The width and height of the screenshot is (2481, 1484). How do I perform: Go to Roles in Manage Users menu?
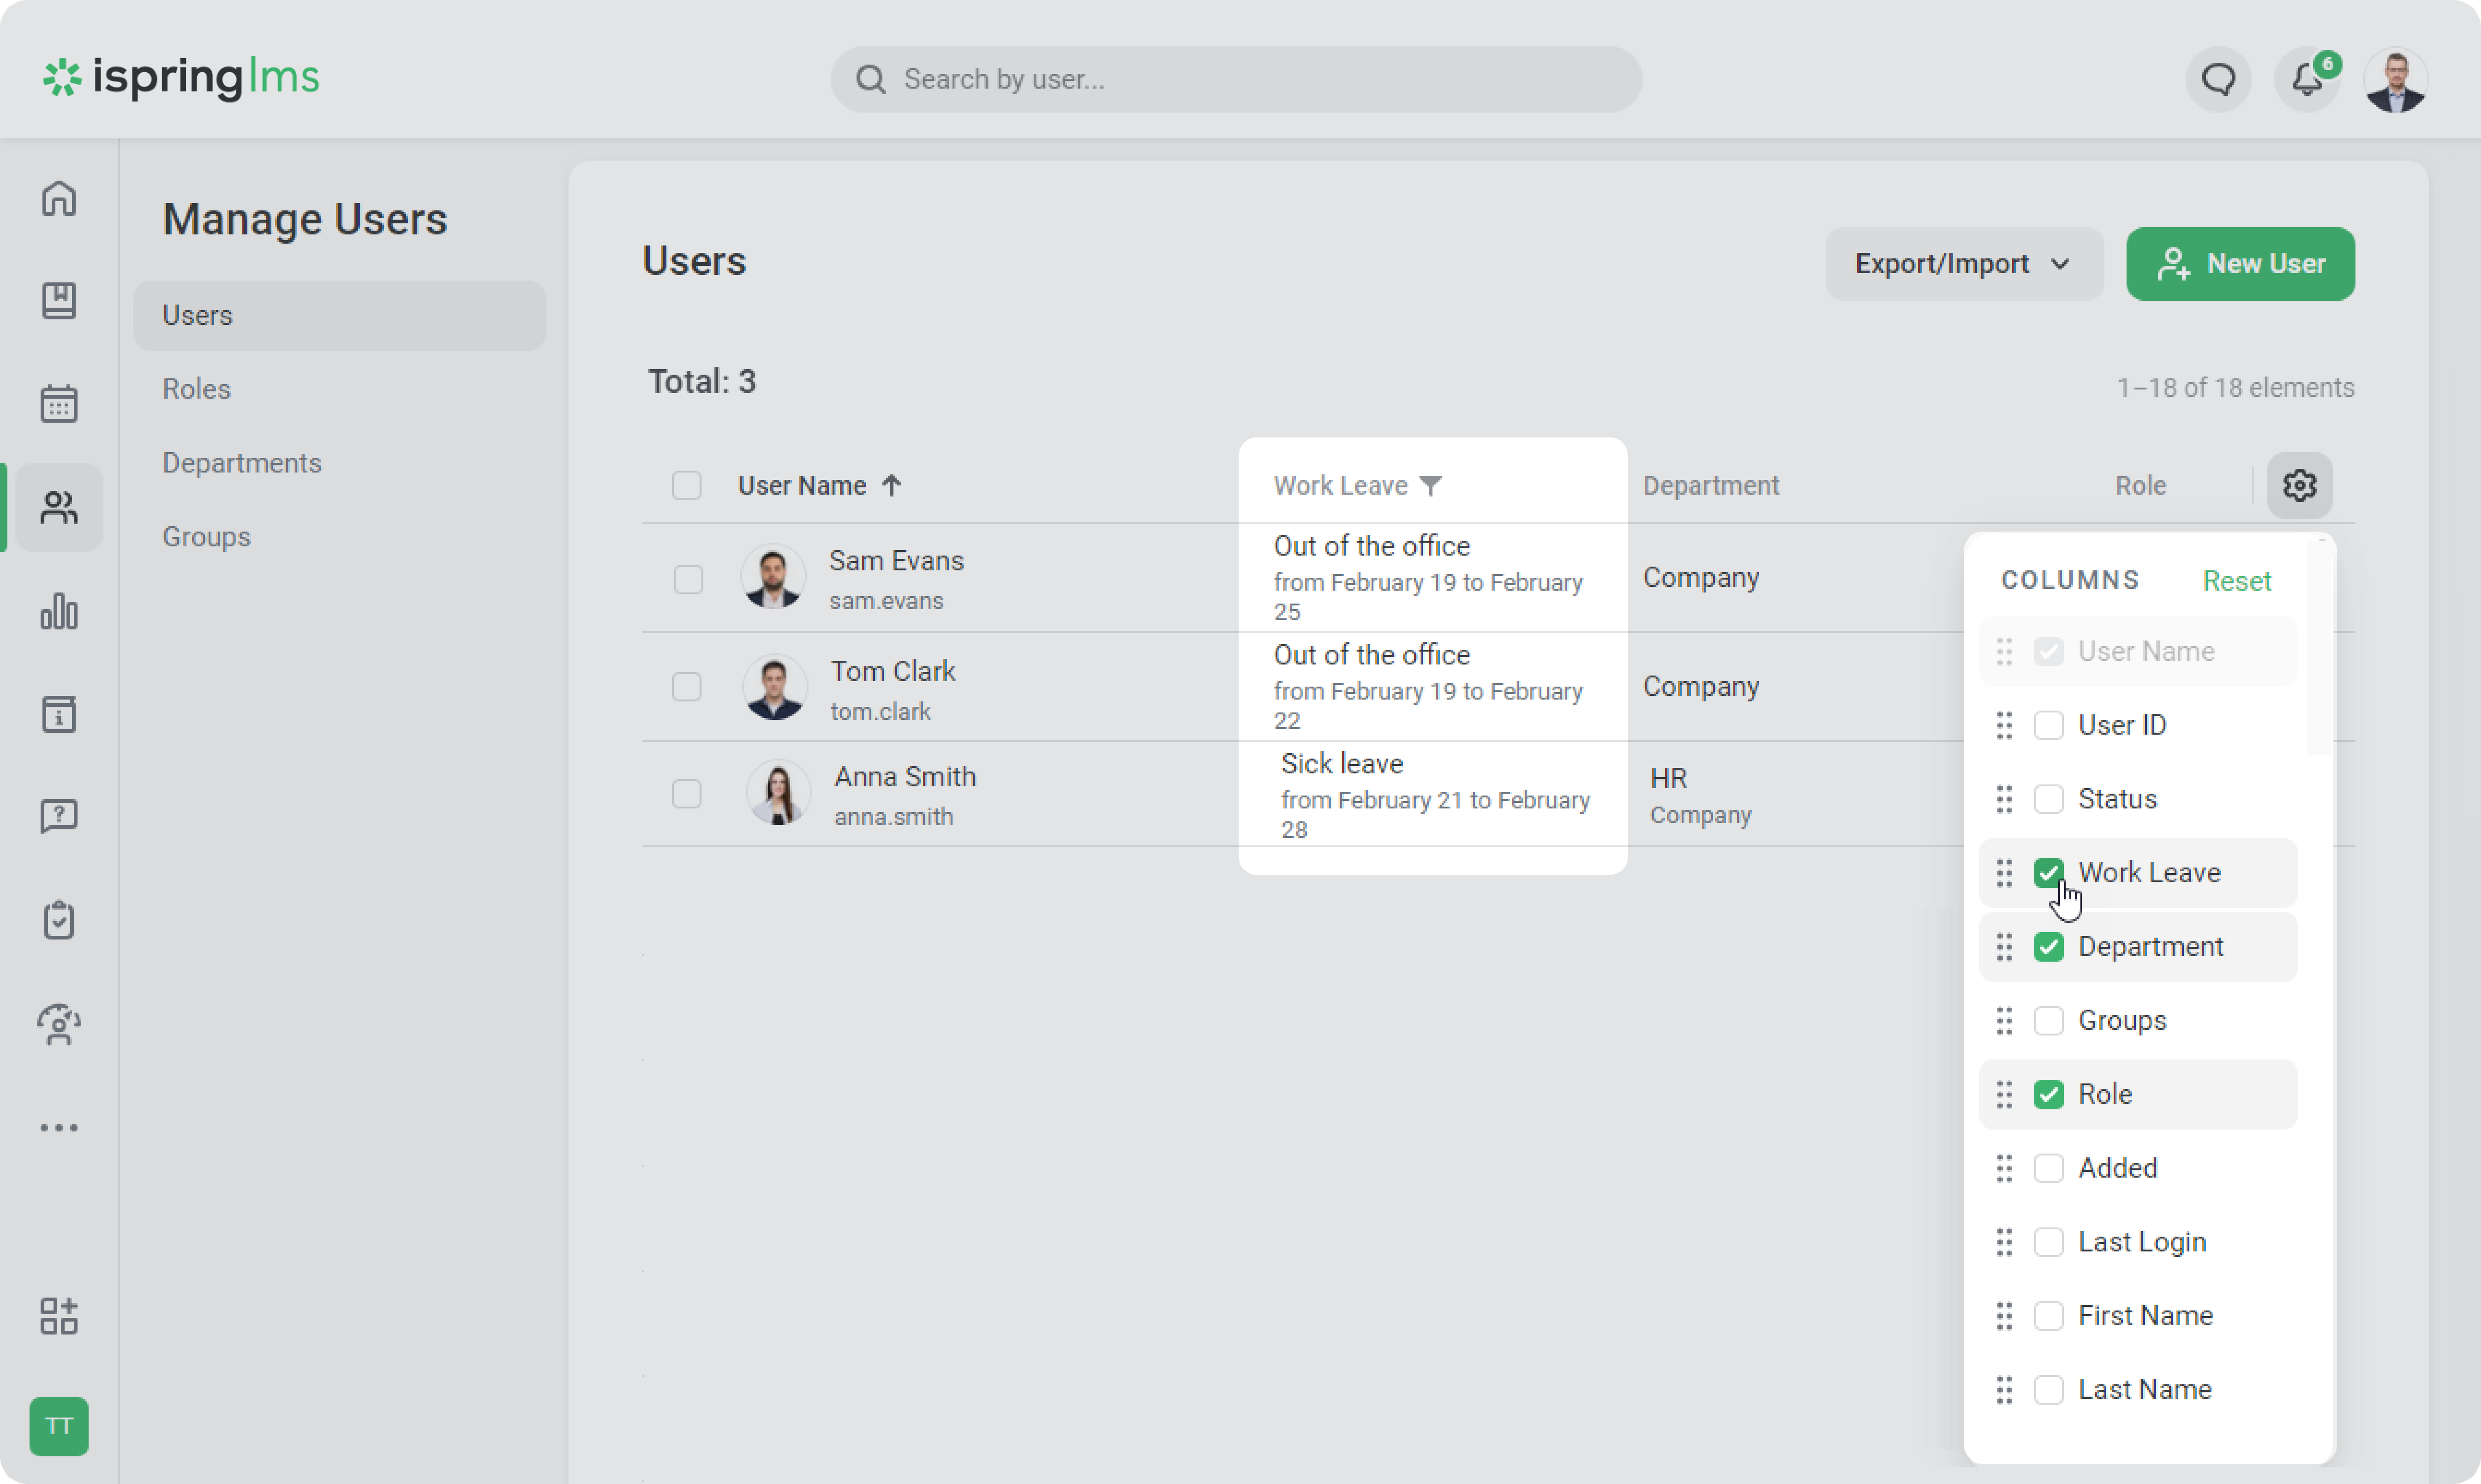coord(196,389)
